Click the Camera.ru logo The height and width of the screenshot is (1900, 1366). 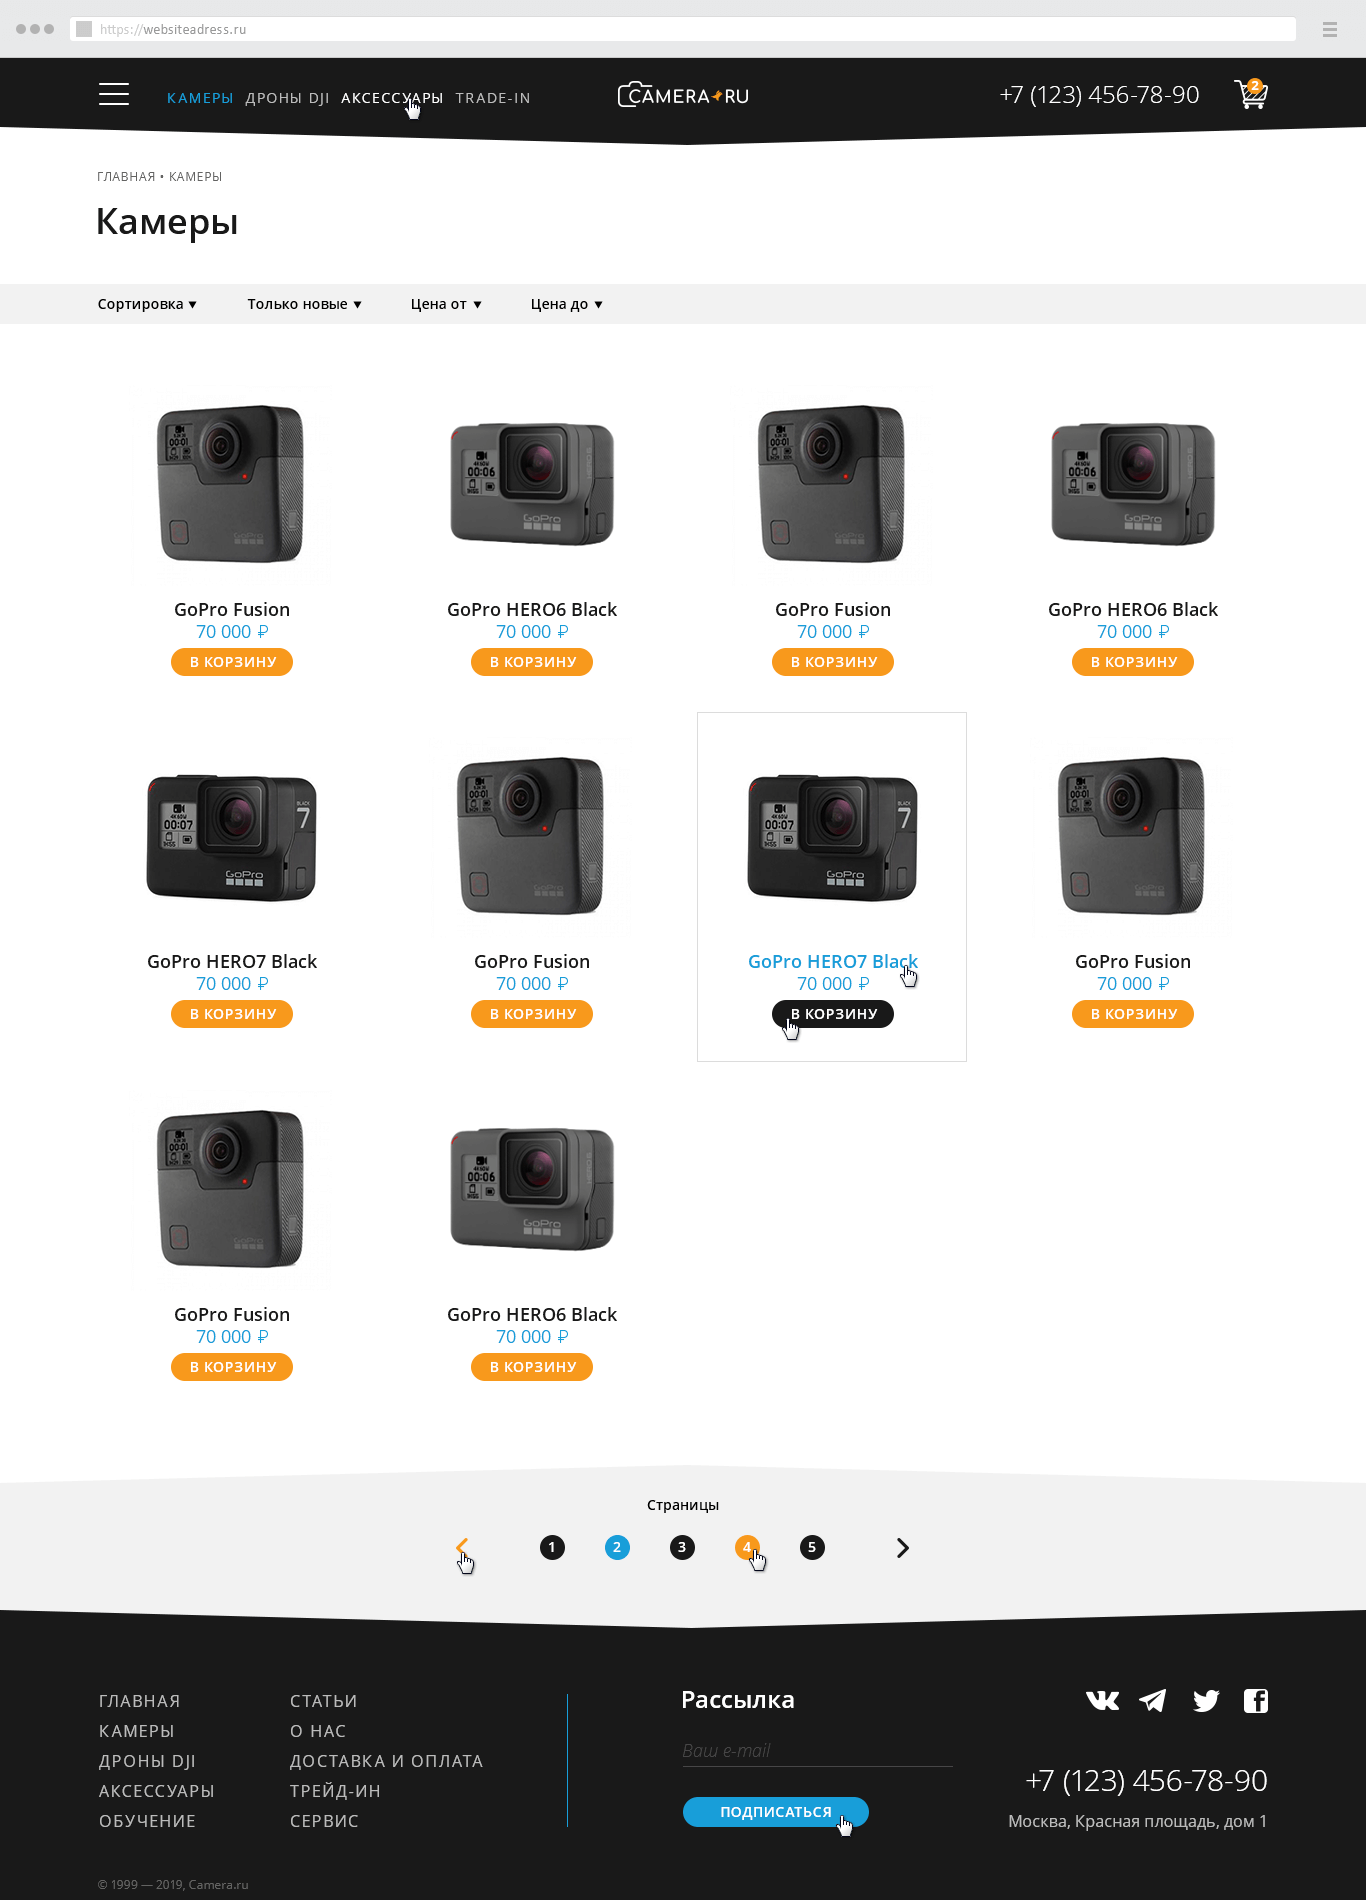click(x=683, y=95)
